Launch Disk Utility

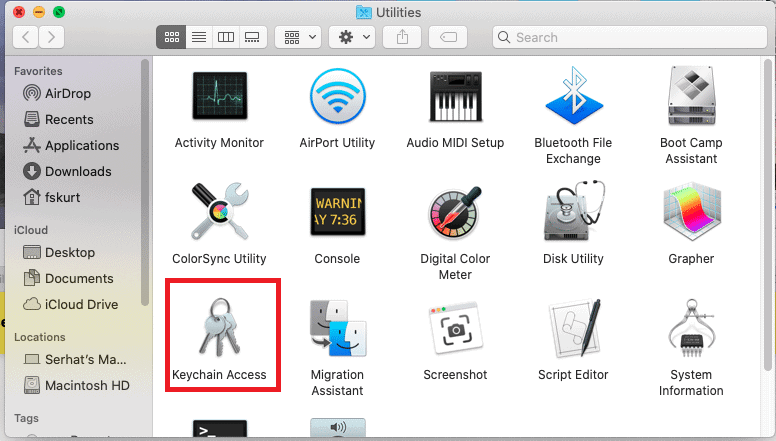click(574, 212)
